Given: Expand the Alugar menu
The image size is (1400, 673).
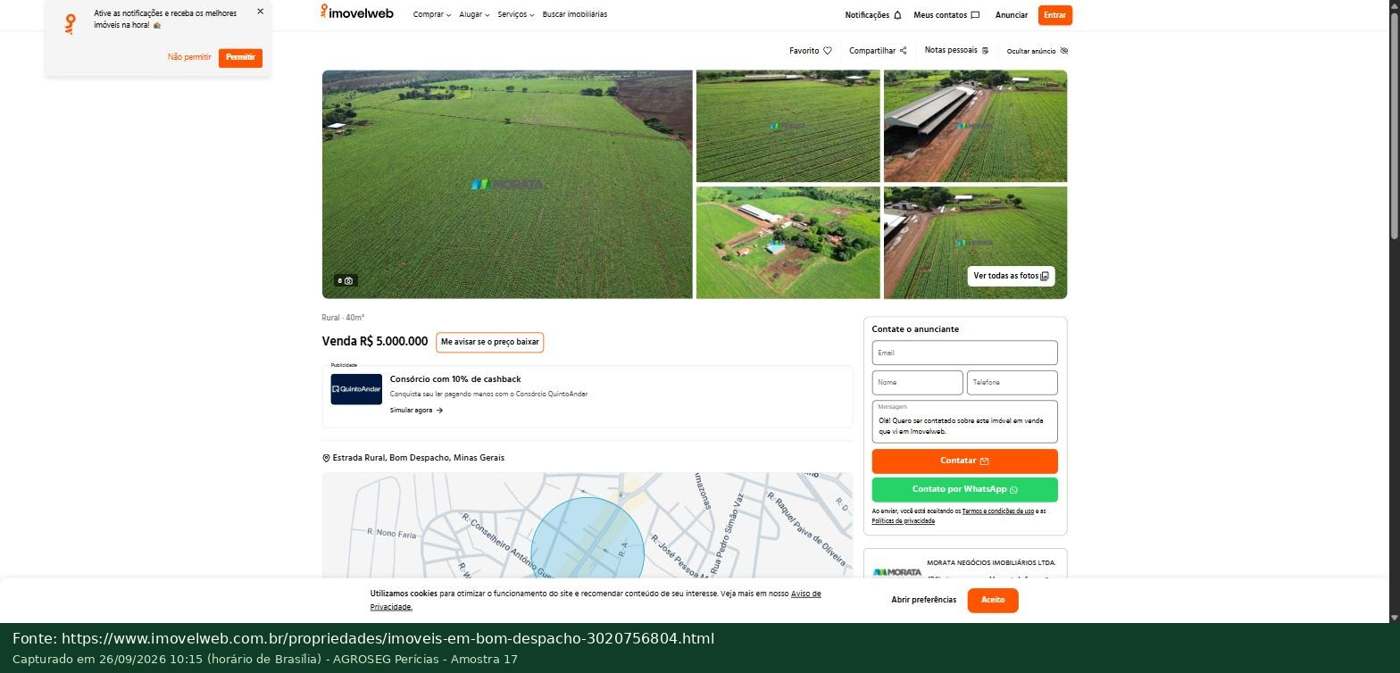Looking at the screenshot, I should (474, 15).
